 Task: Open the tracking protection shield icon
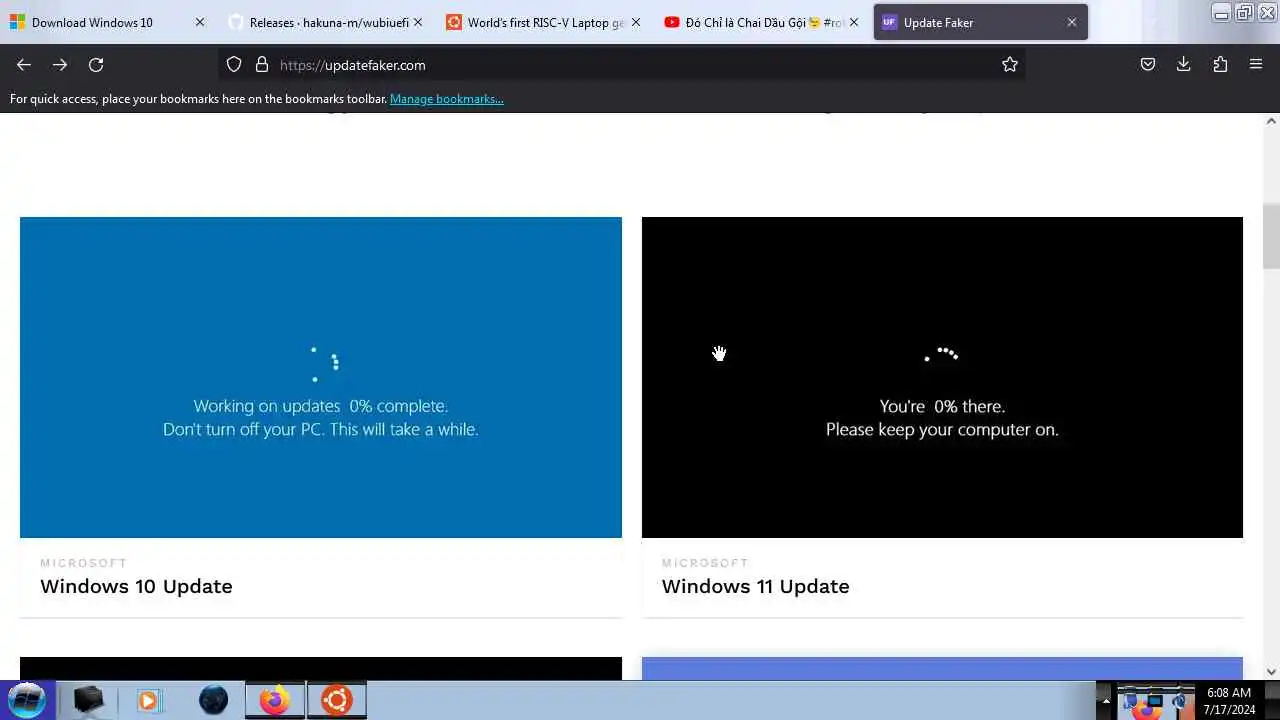click(234, 65)
